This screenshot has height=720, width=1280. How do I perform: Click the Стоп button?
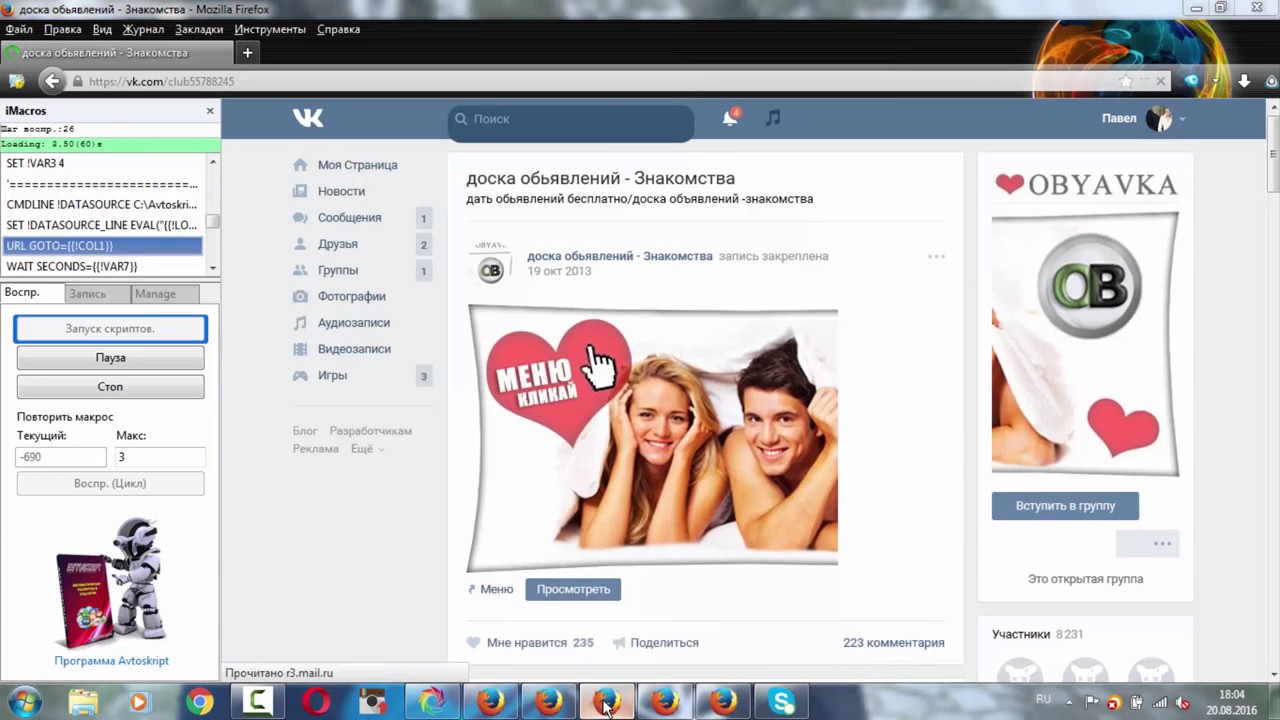110,386
